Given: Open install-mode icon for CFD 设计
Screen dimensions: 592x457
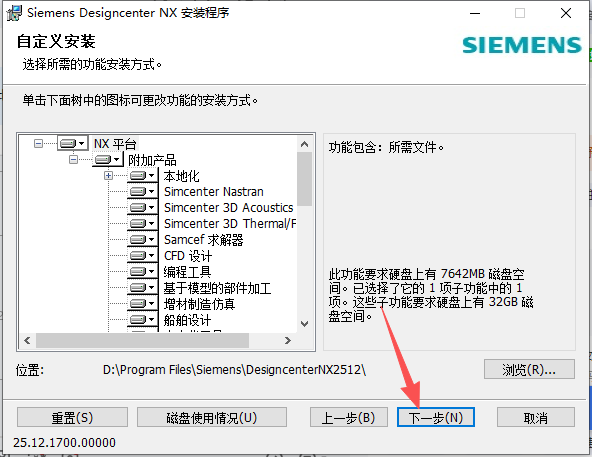Looking at the screenshot, I should tap(143, 256).
